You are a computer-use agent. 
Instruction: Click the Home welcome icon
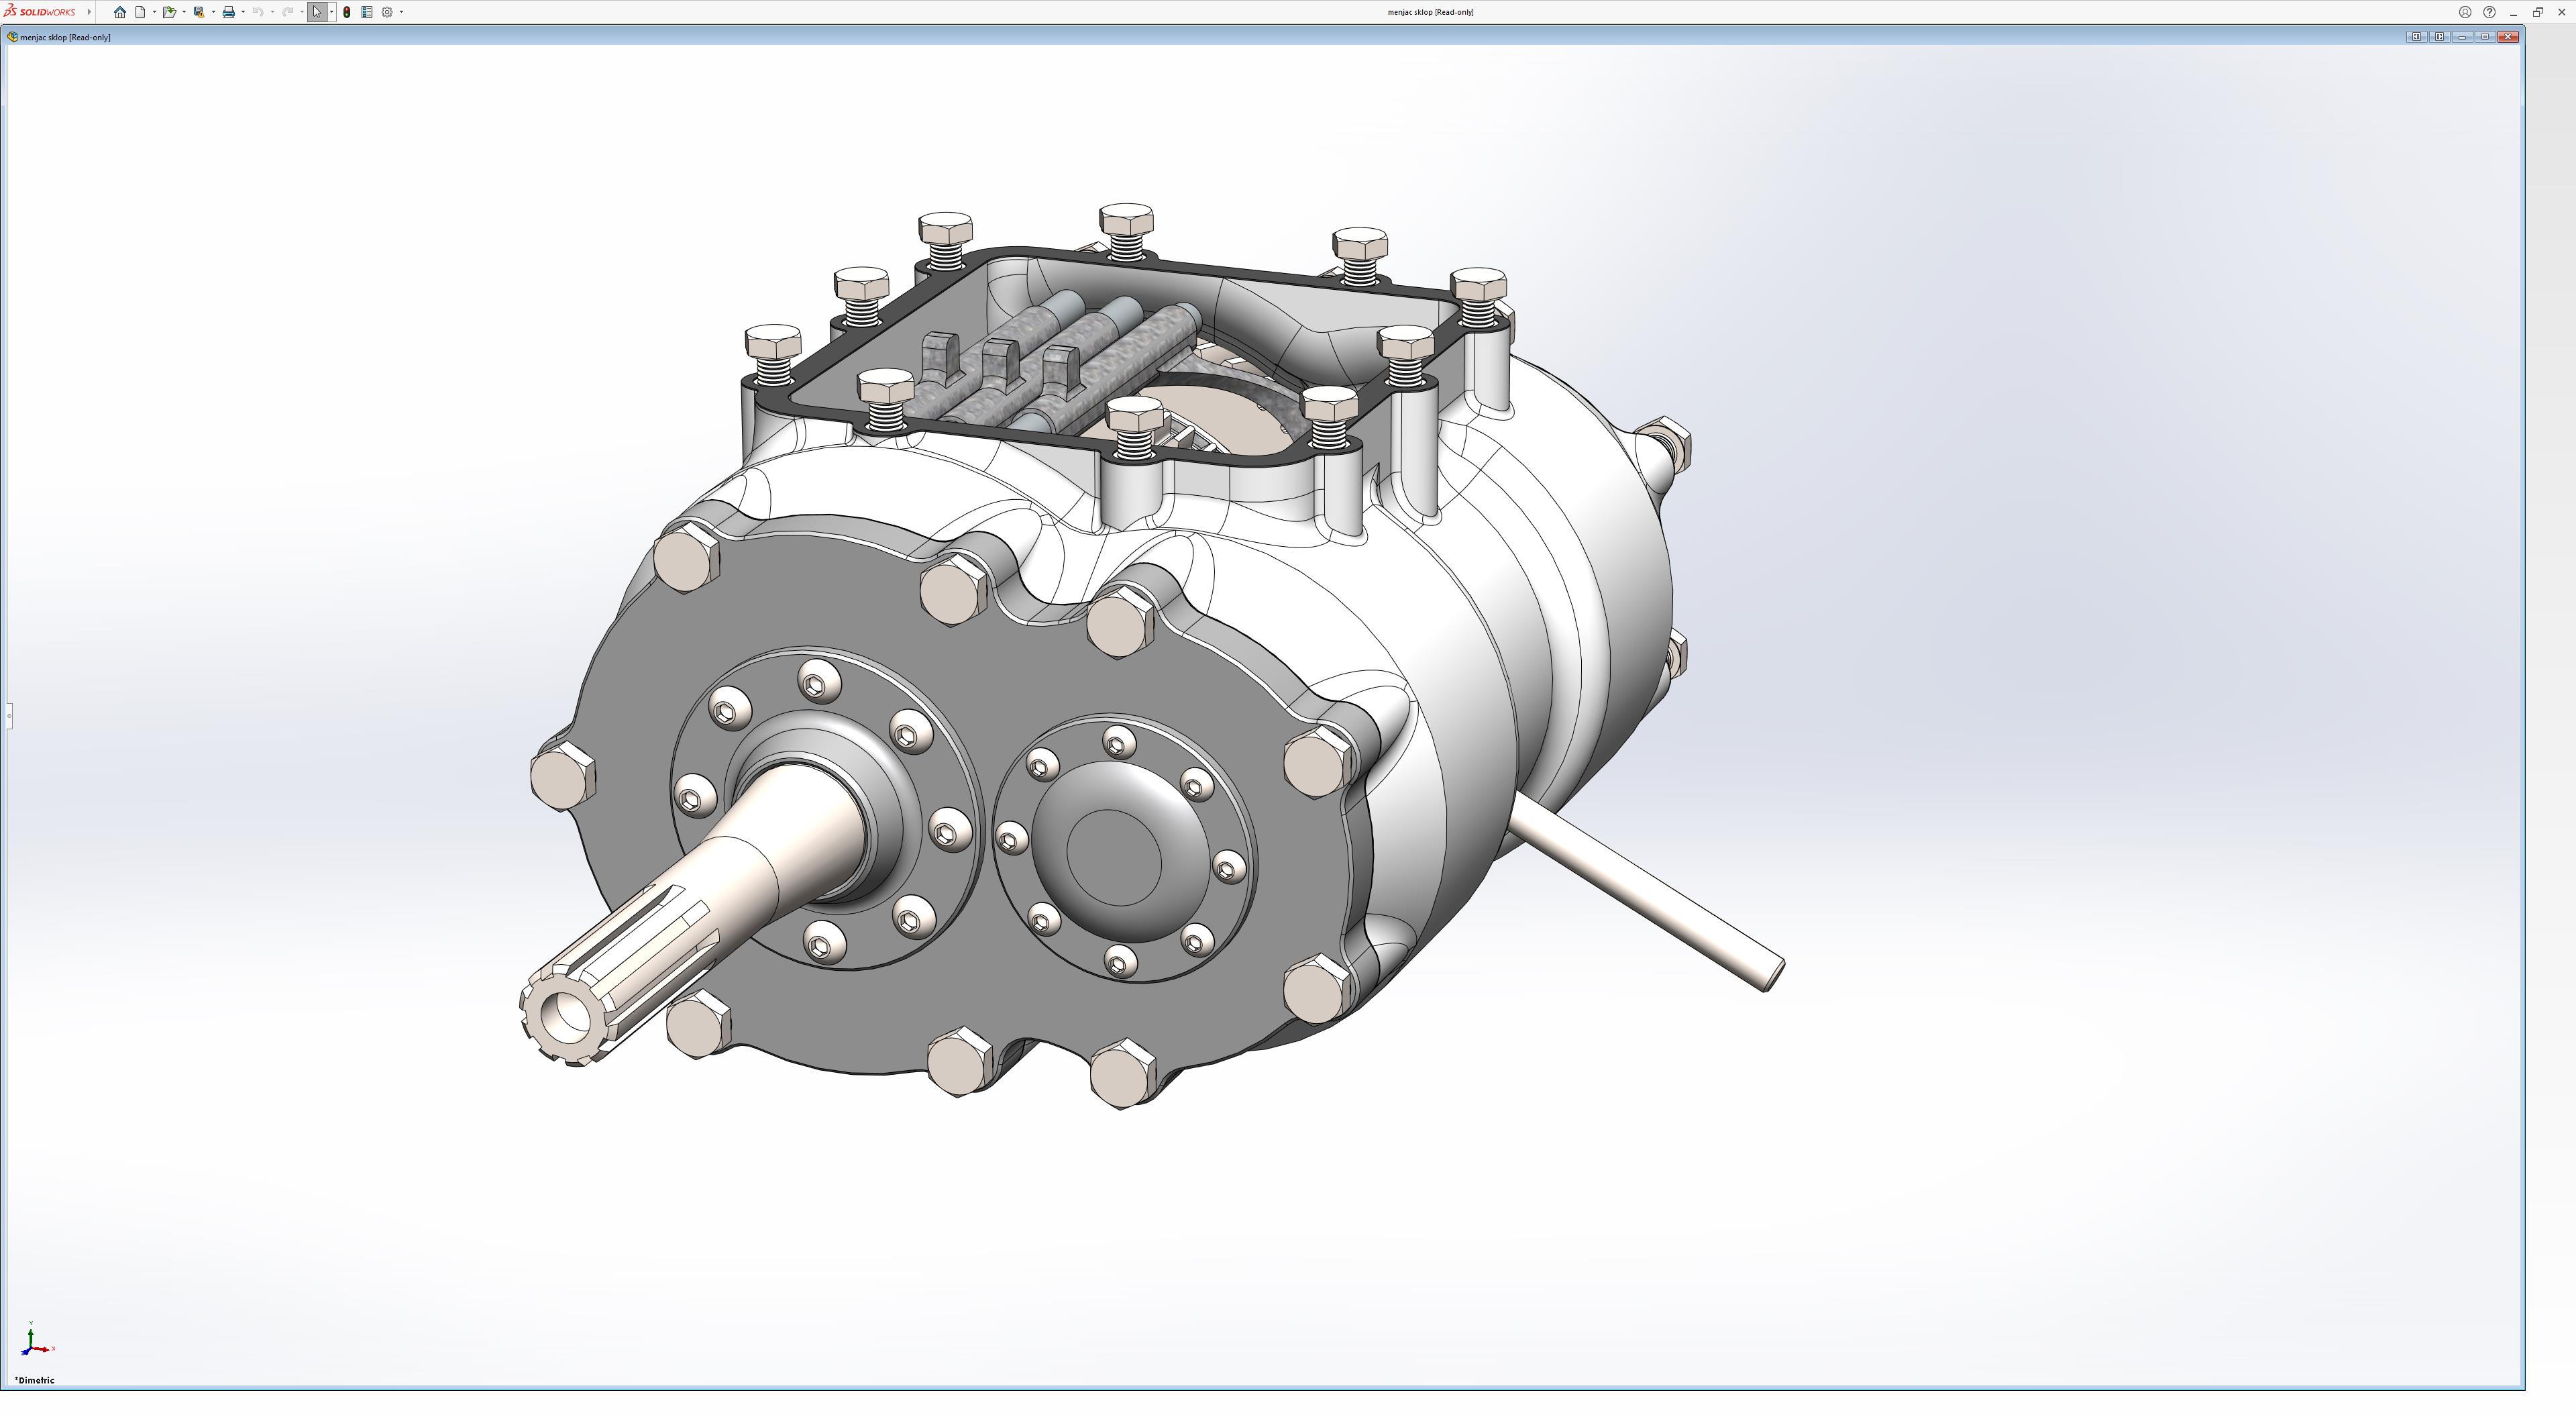(120, 12)
